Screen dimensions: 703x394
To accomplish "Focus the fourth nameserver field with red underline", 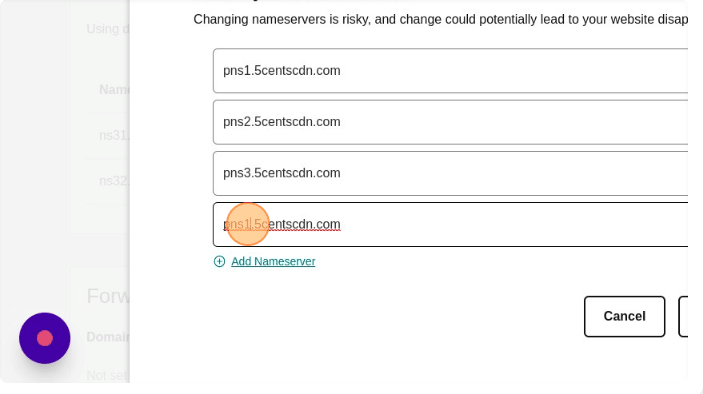I will [x=450, y=225].
